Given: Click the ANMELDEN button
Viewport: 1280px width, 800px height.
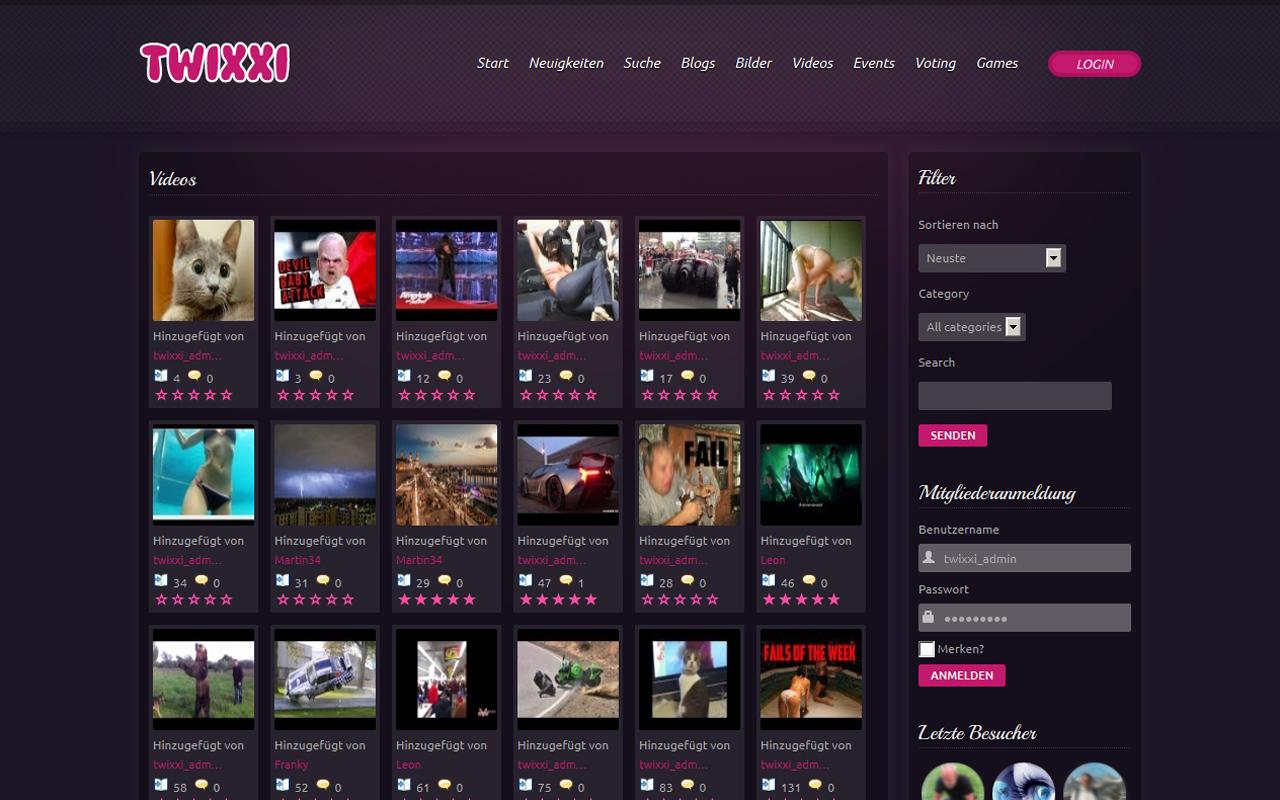Looking at the screenshot, I should coord(962,675).
